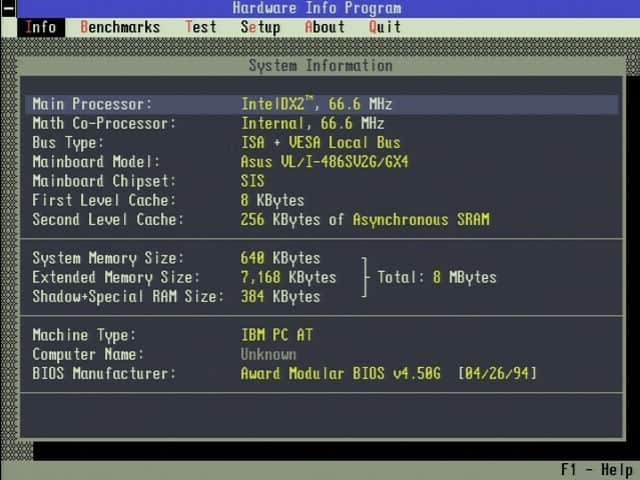640x480 pixels.
Task: Click the Unknown computer name value
Action: pos(268,354)
